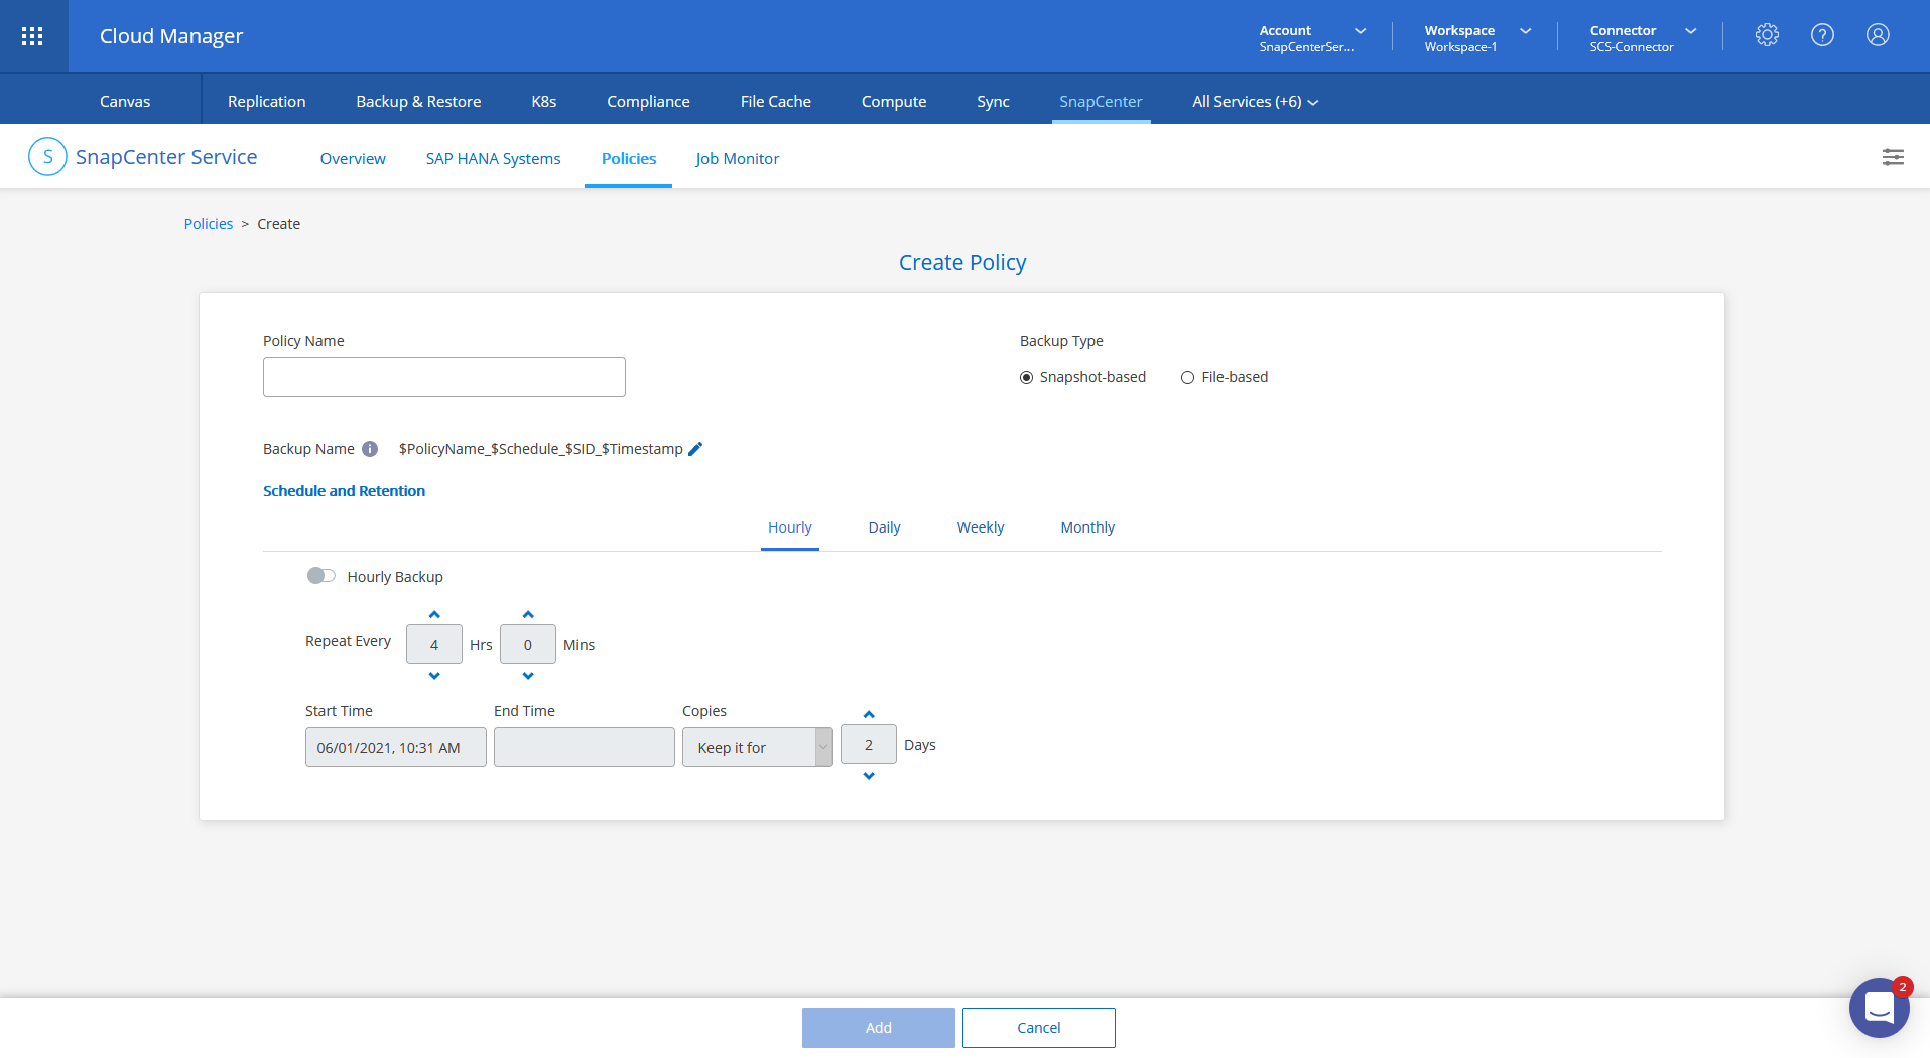The height and width of the screenshot is (1058, 1930).
Task: Click the $PolicyName_$Schedule_$SID_$Timestamp text
Action: coord(541,449)
